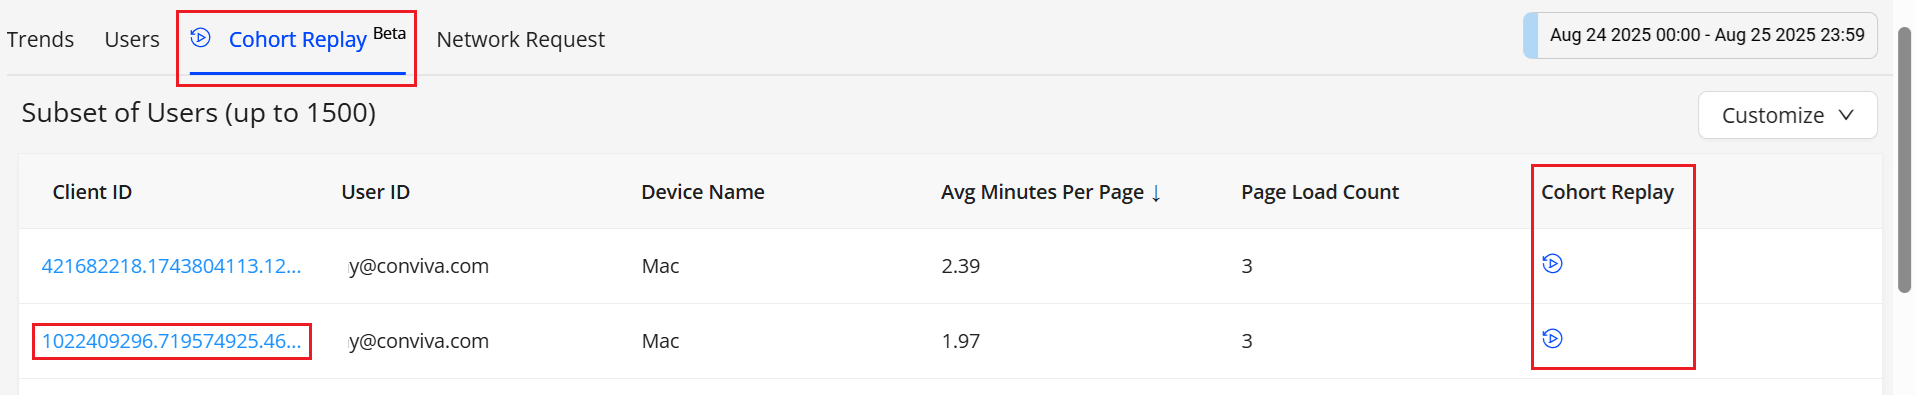Viewport: 1916px width, 395px height.
Task: Click the sort arrow beside Avg Minutes Per Page
Action: pos(1156,193)
